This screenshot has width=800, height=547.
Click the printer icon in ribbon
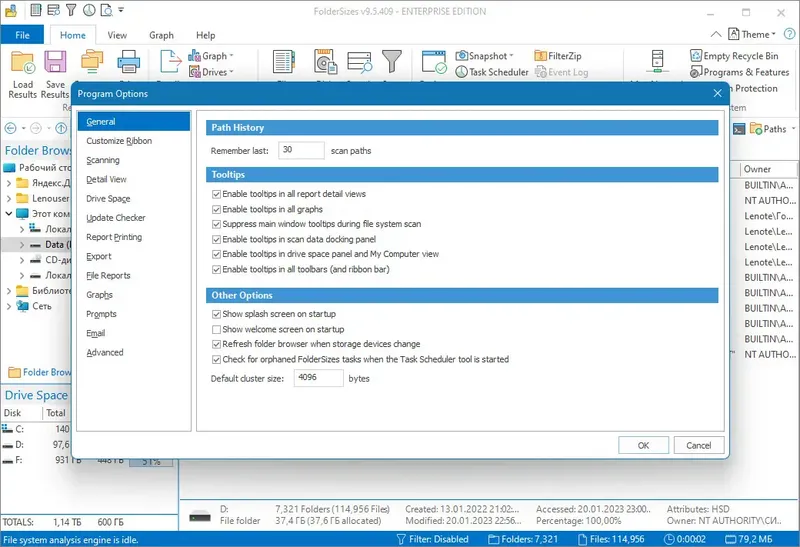128,62
